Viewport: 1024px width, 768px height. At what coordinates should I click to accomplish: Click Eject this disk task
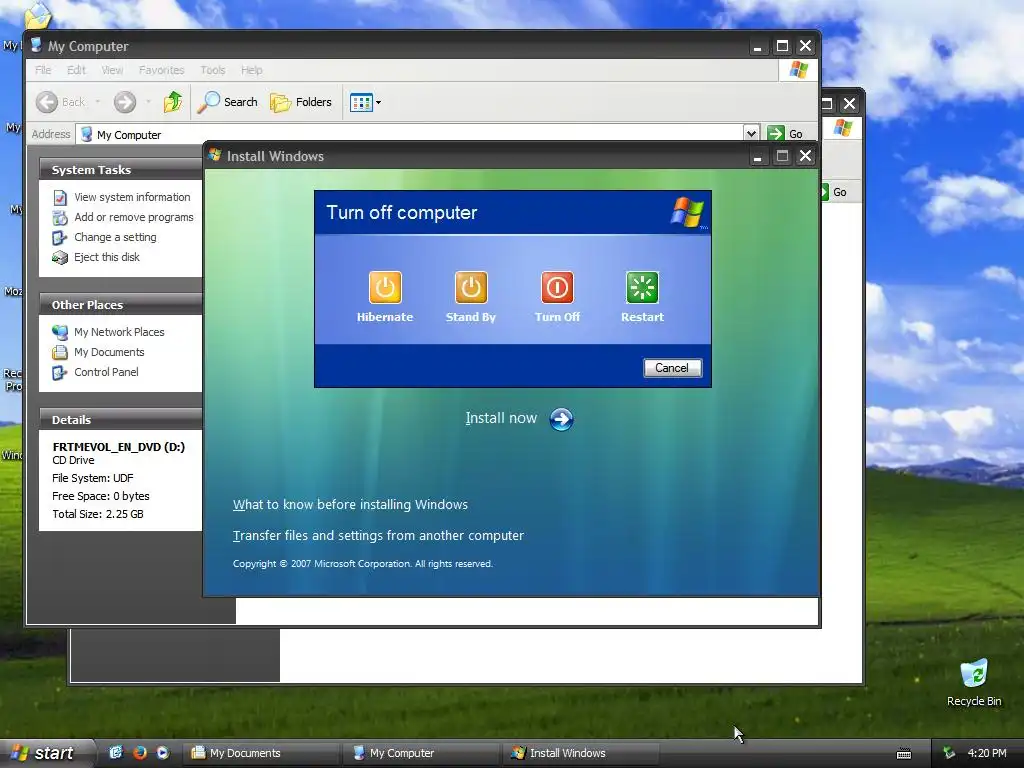click(x=106, y=257)
